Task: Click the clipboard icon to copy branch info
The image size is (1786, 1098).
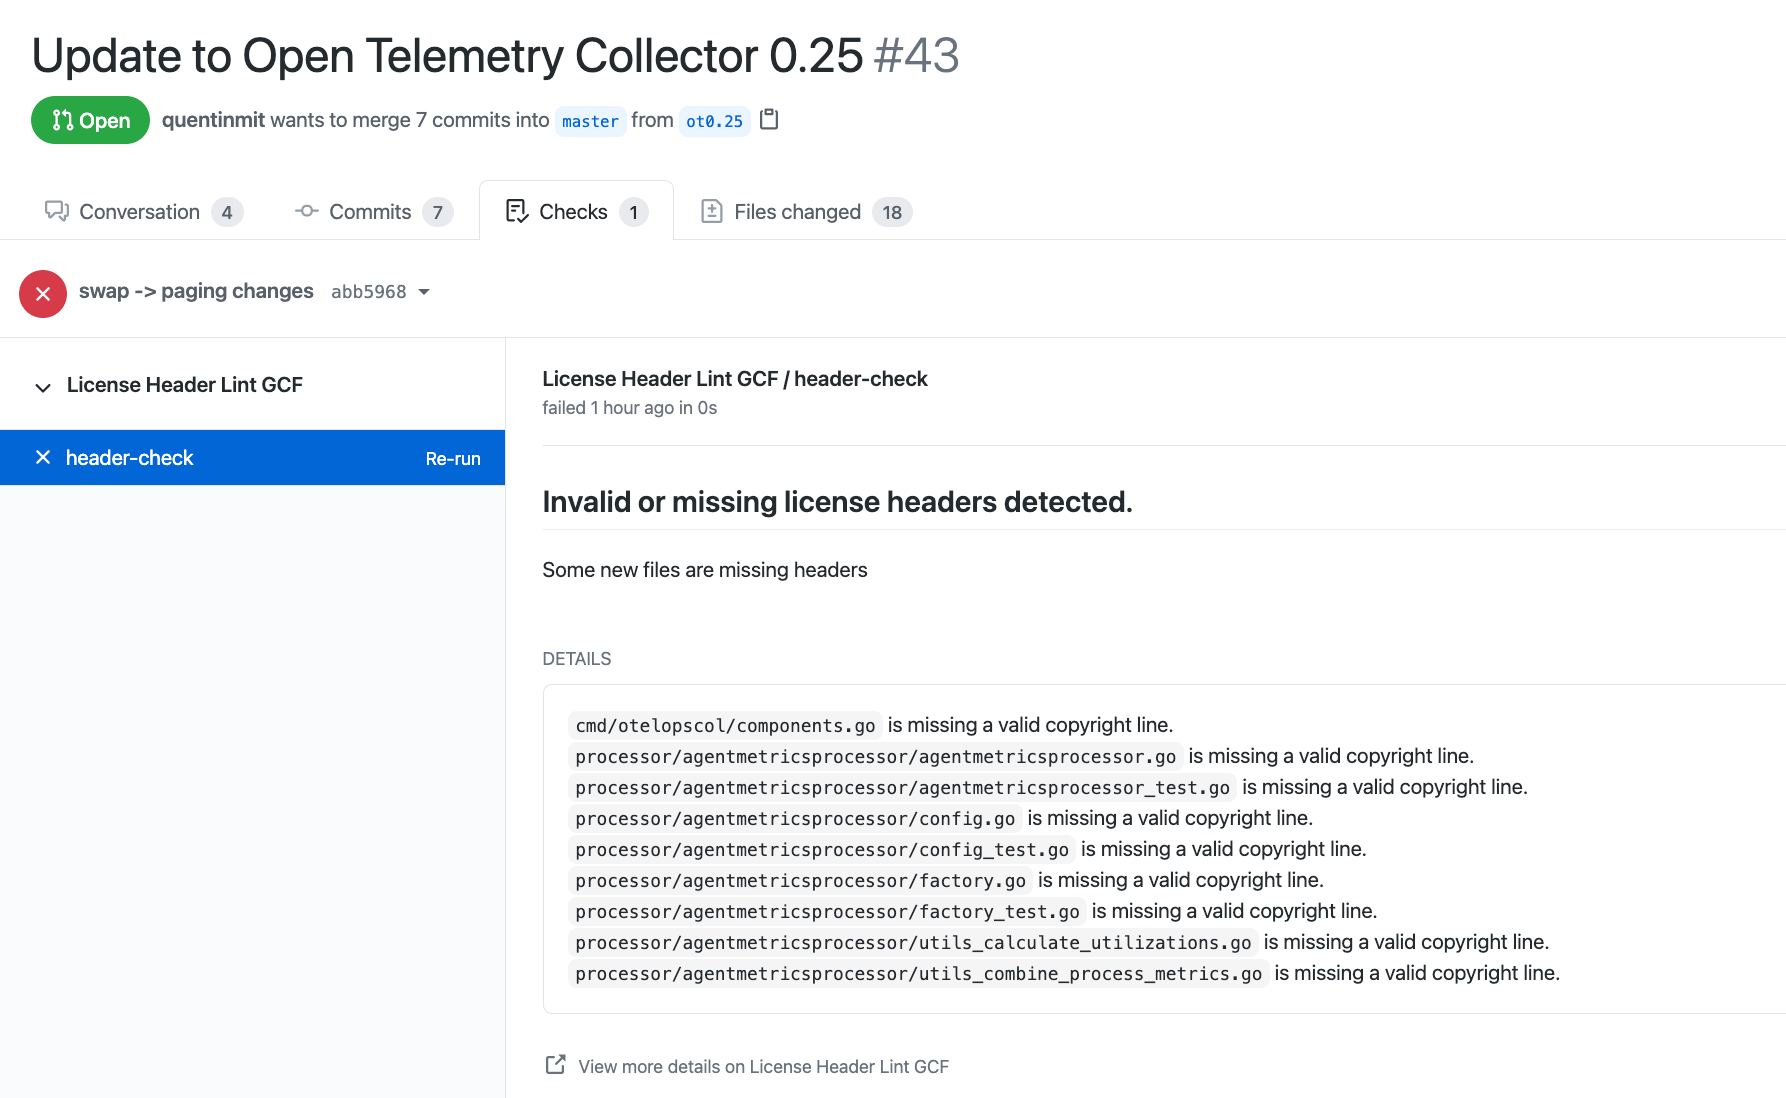Action: tap(768, 120)
